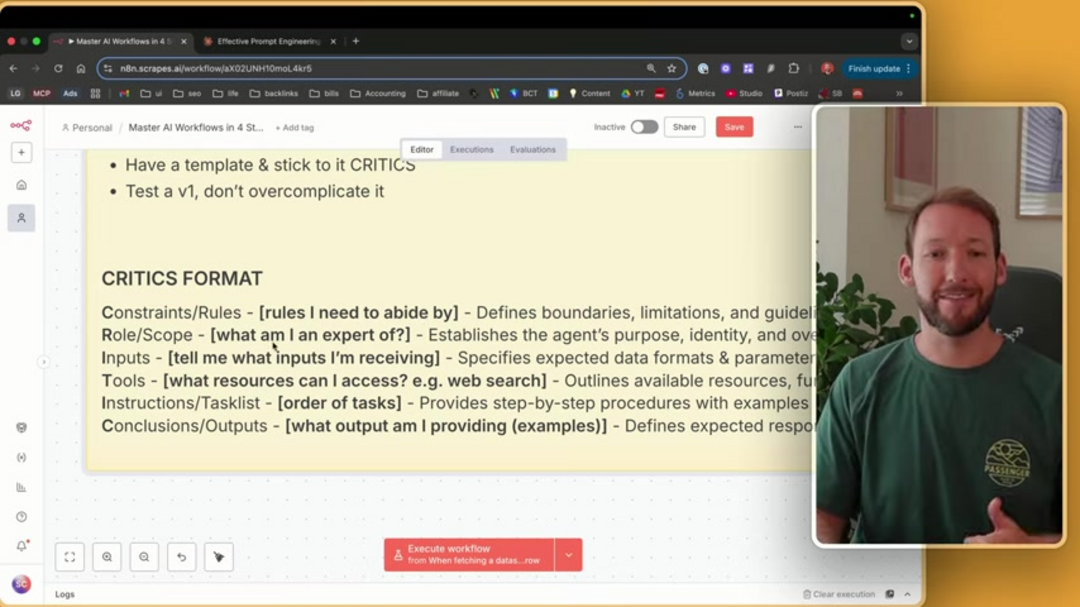Use the tidy up broom icon

pos(219,557)
